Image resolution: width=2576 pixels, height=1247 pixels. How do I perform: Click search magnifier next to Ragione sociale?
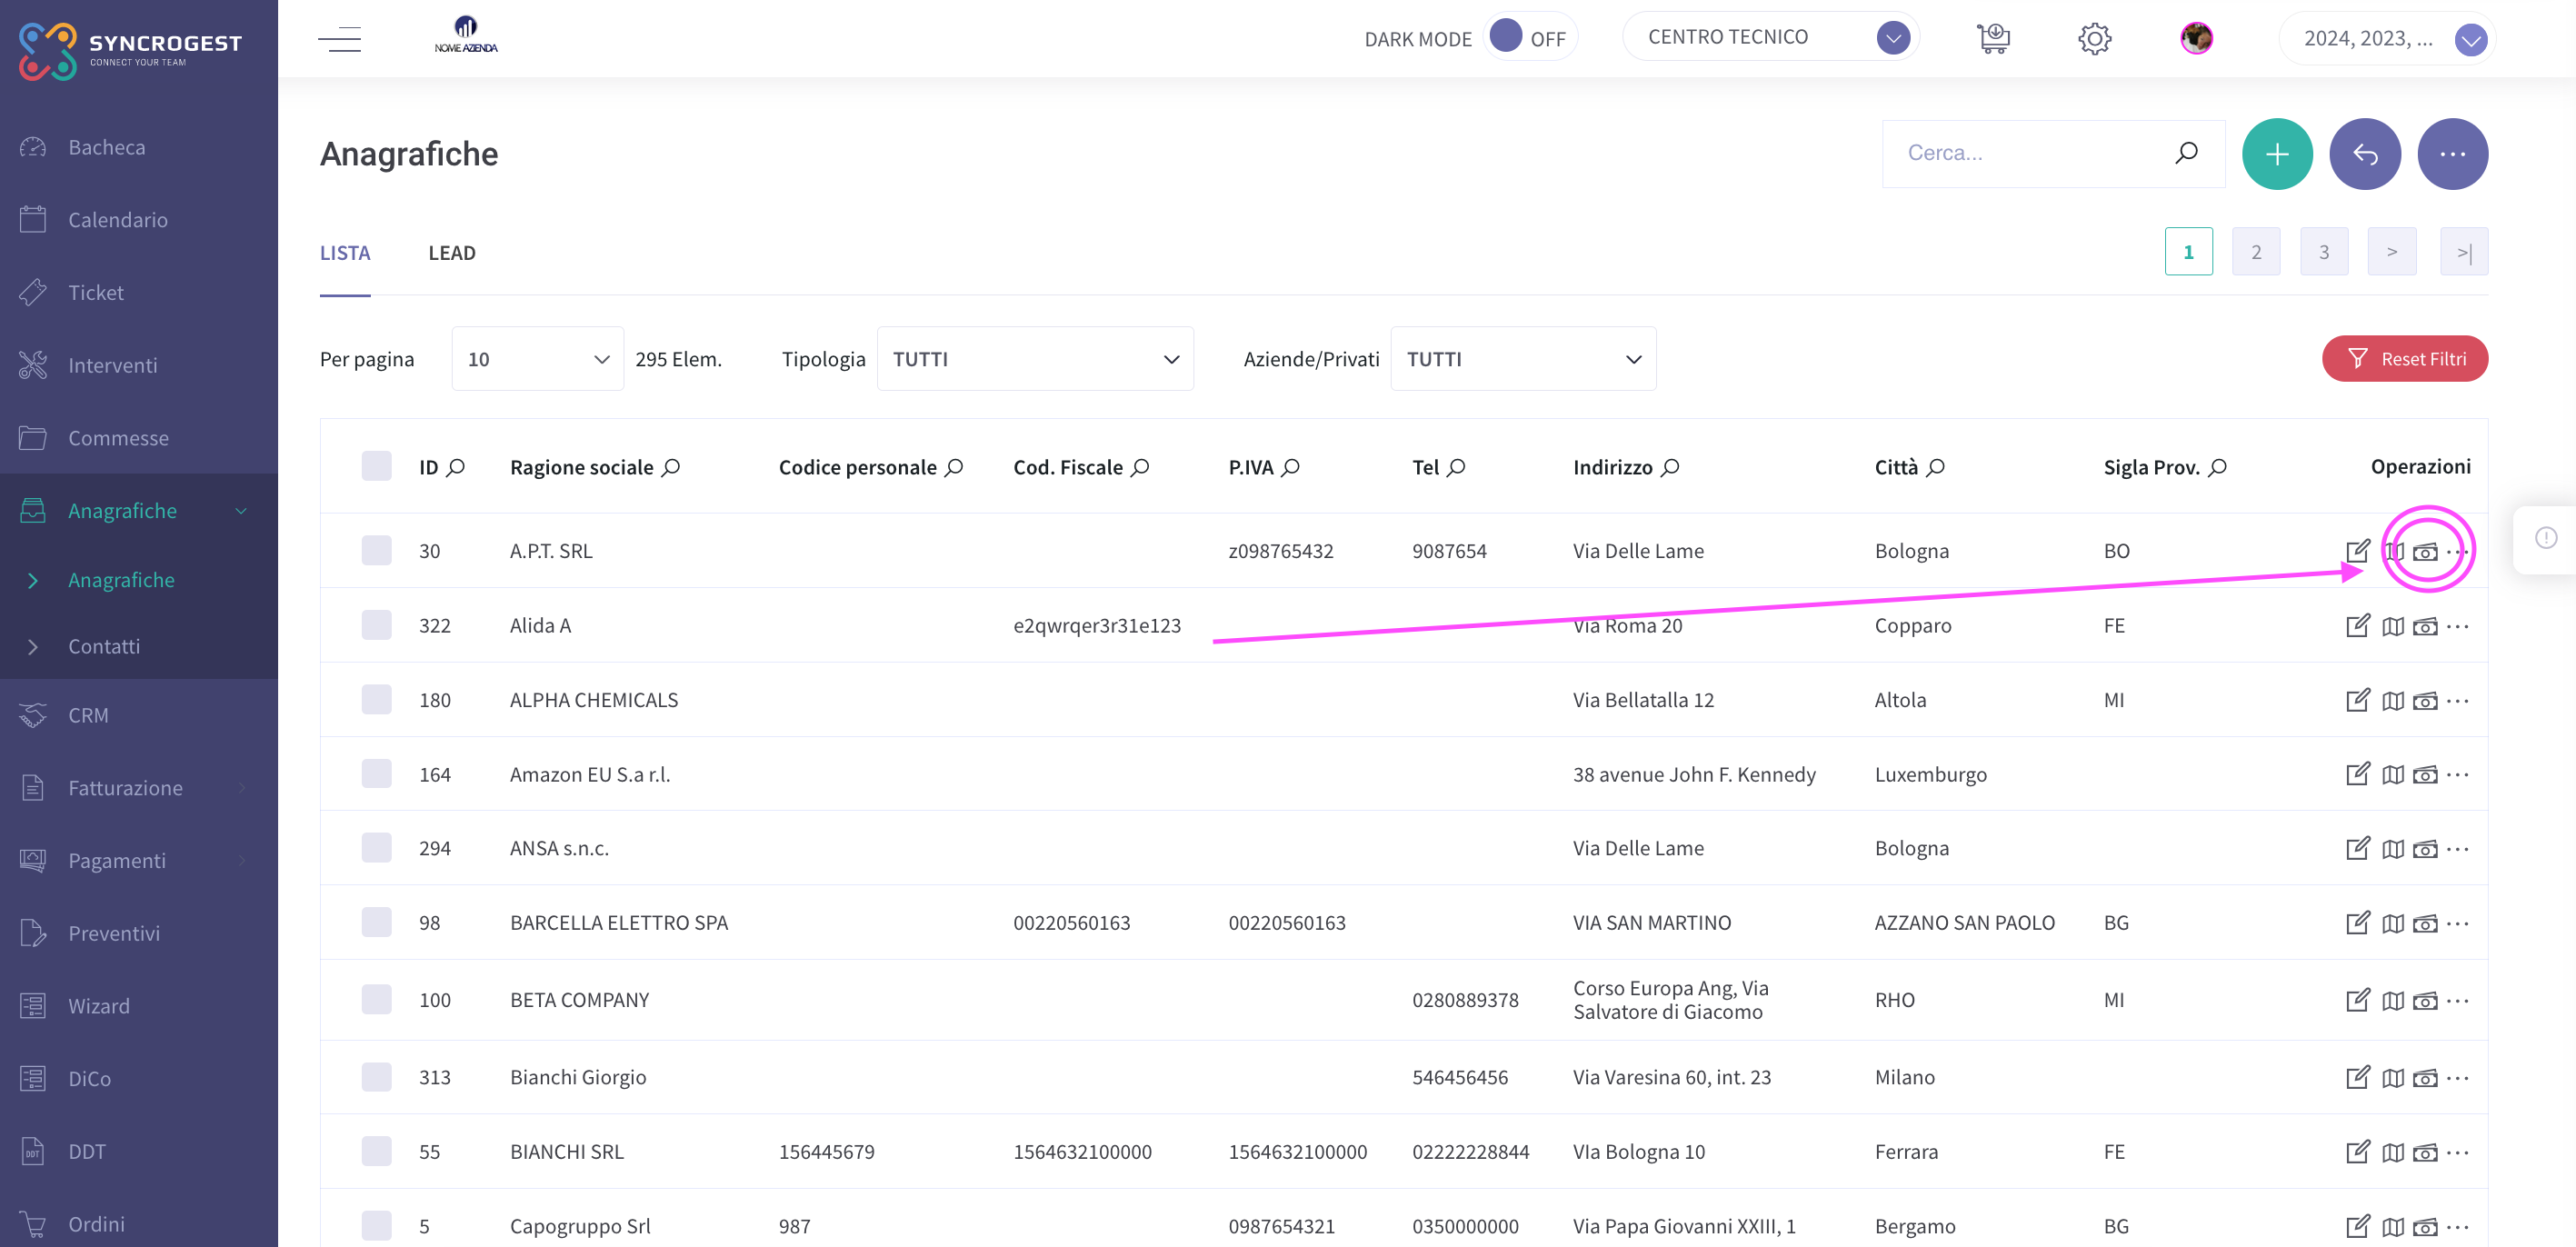pos(671,467)
